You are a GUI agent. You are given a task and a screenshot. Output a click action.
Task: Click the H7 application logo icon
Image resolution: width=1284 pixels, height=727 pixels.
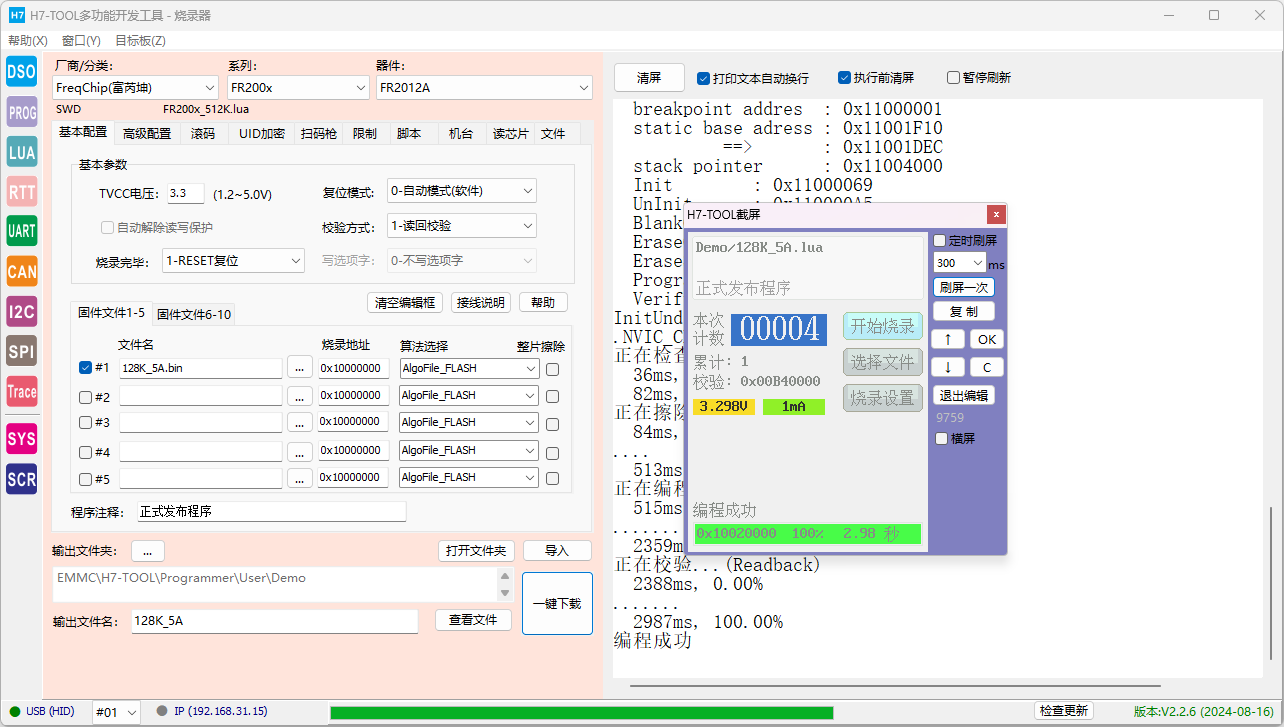click(x=16, y=15)
